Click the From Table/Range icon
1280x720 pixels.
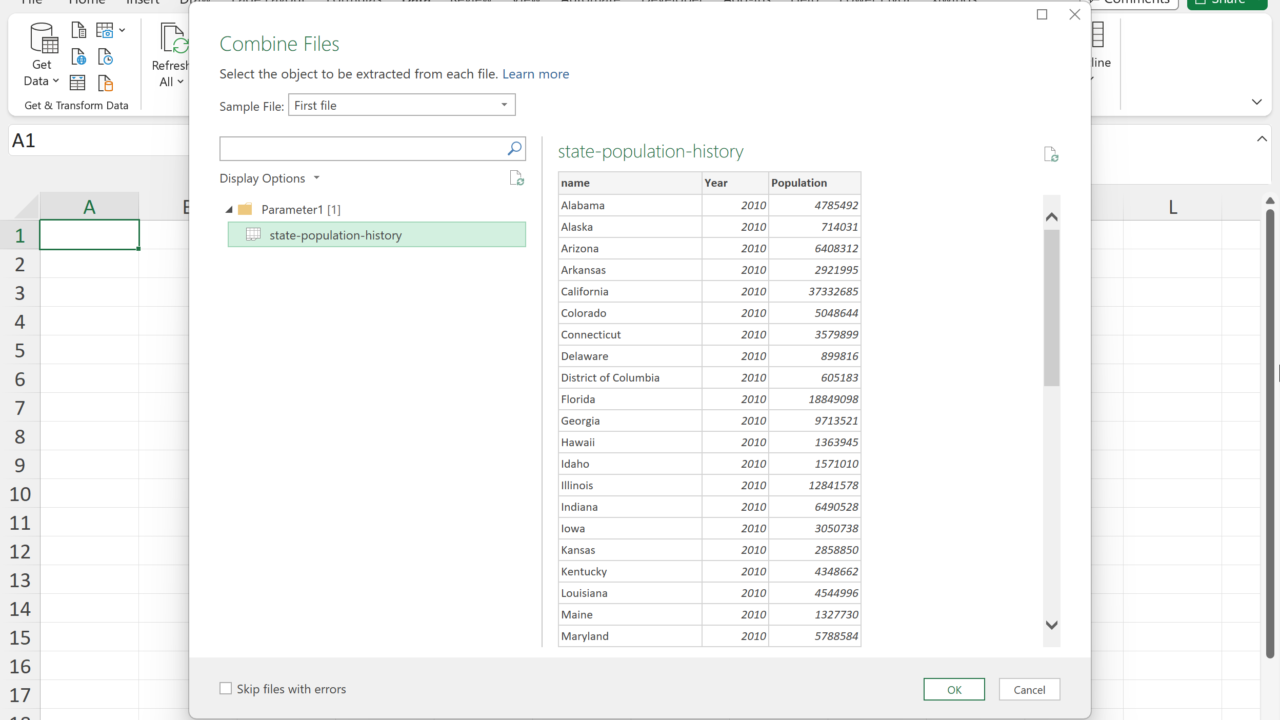coord(78,83)
